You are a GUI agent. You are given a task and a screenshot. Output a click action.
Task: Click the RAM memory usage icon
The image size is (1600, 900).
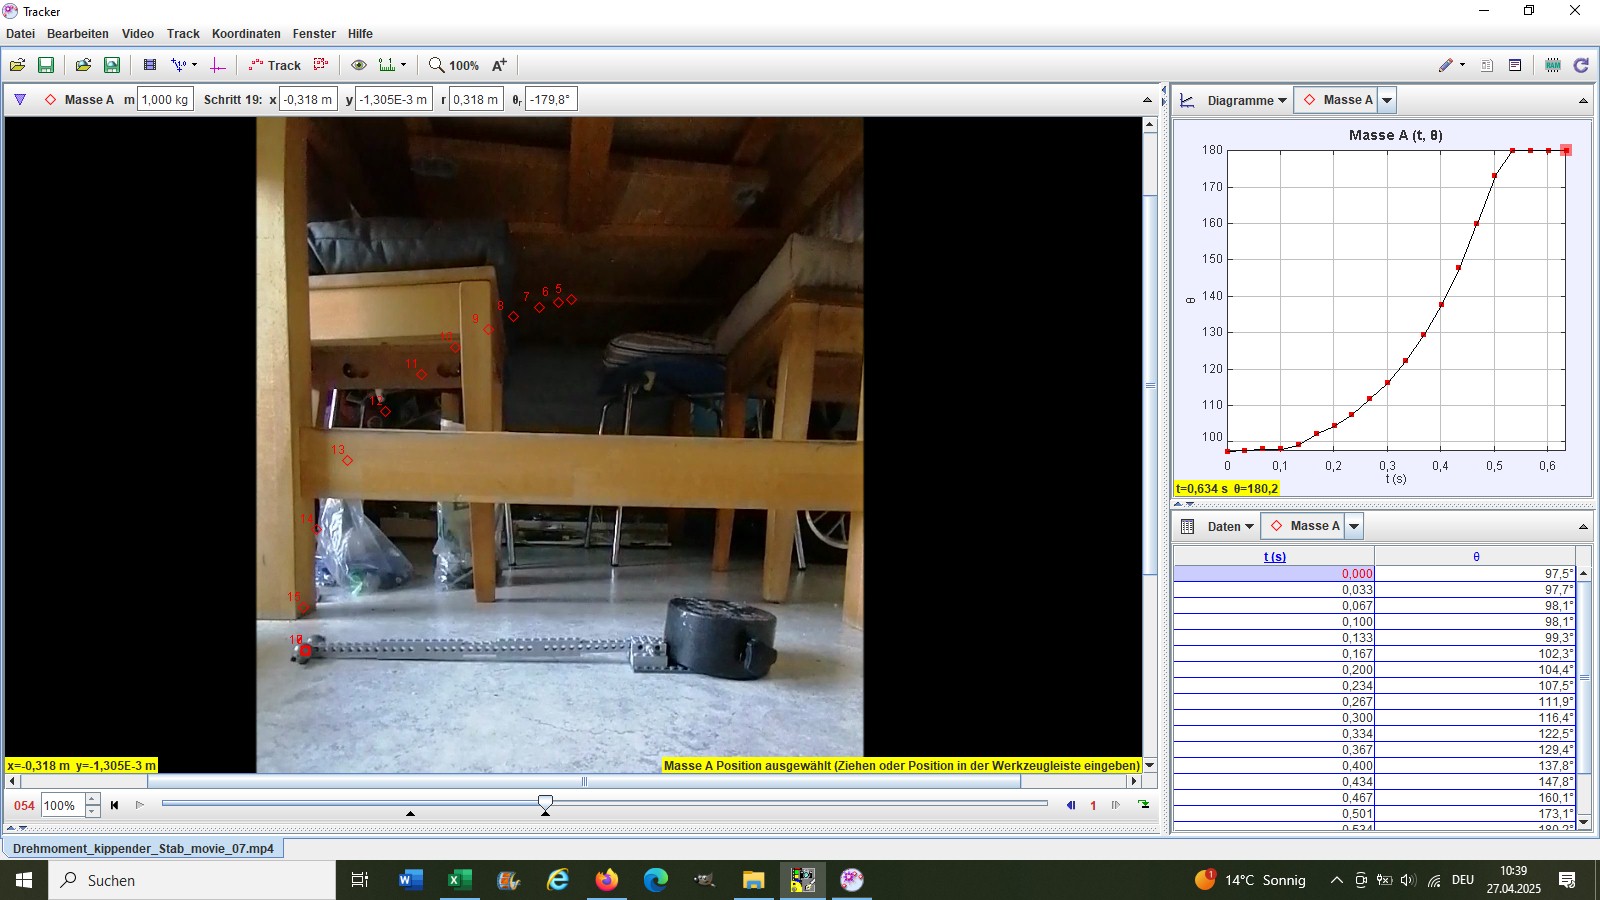[1552, 65]
